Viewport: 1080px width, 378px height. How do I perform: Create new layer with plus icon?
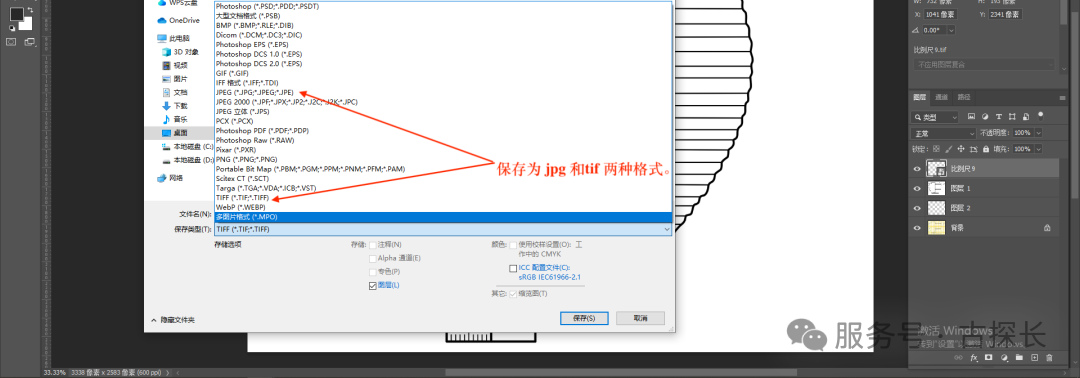click(1034, 358)
